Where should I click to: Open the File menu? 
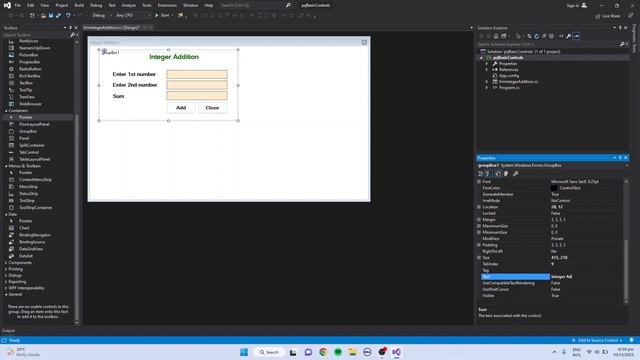[18, 5]
